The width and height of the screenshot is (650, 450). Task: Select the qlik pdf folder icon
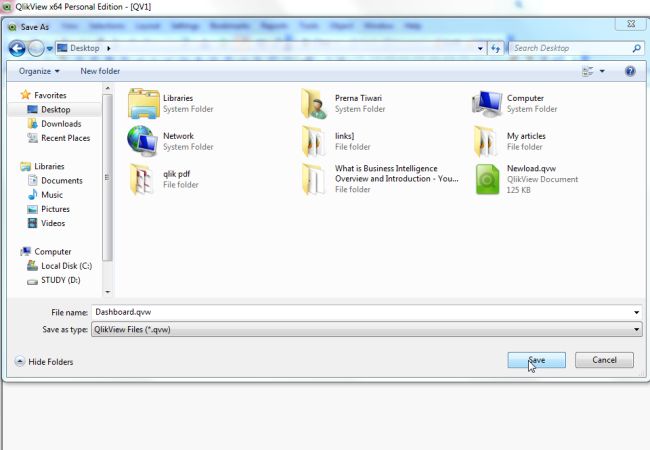[141, 179]
